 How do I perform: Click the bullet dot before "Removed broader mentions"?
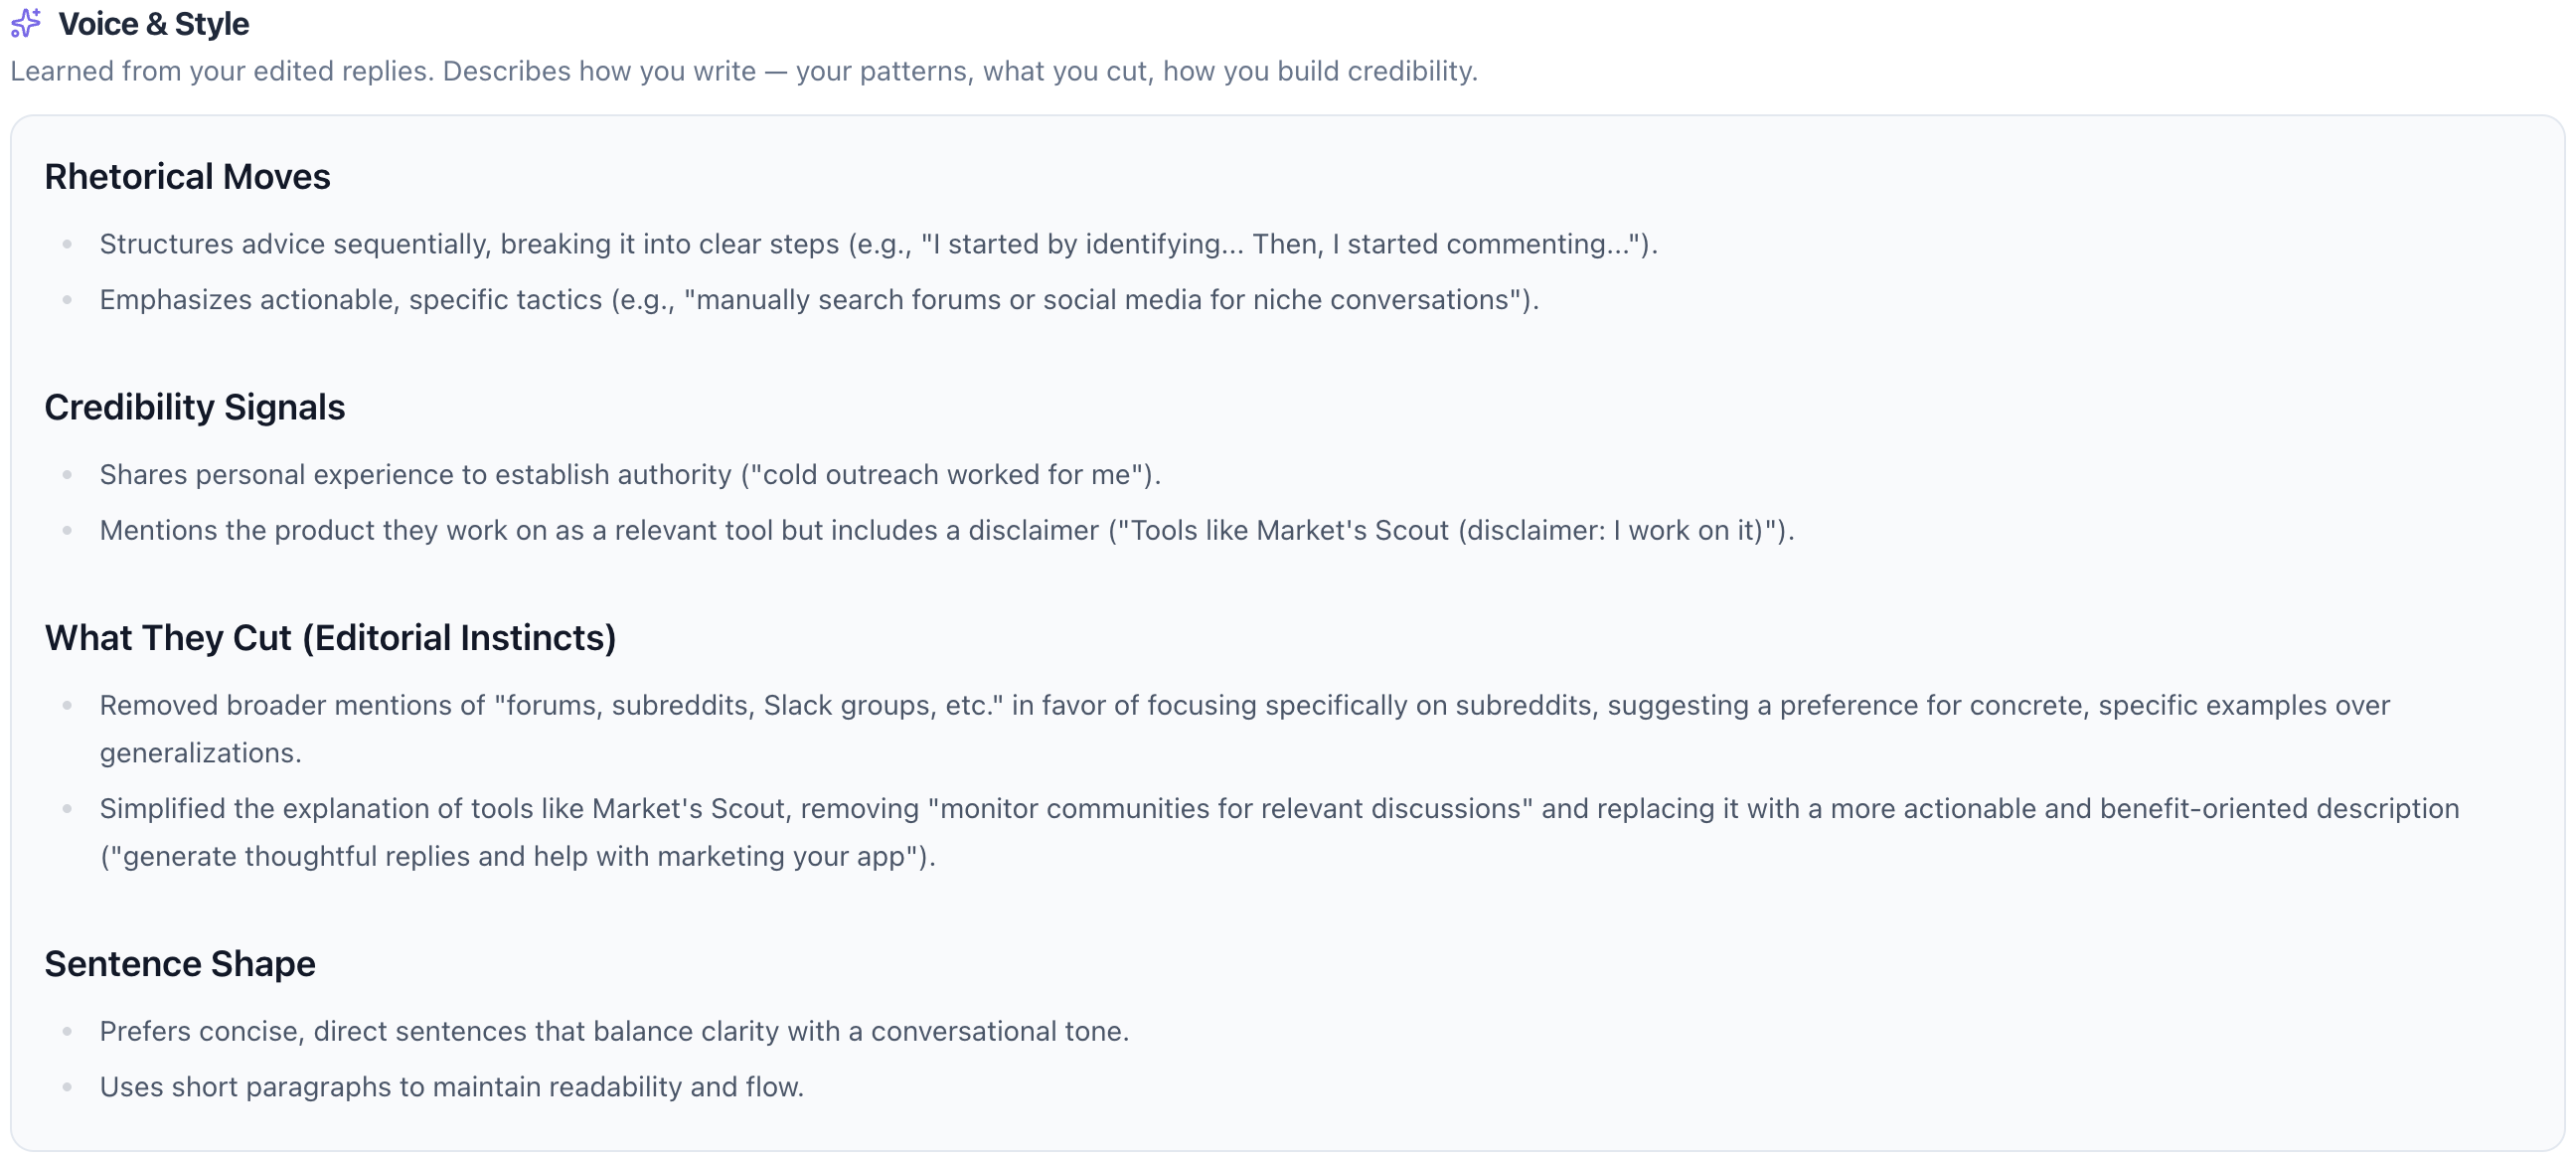(67, 706)
